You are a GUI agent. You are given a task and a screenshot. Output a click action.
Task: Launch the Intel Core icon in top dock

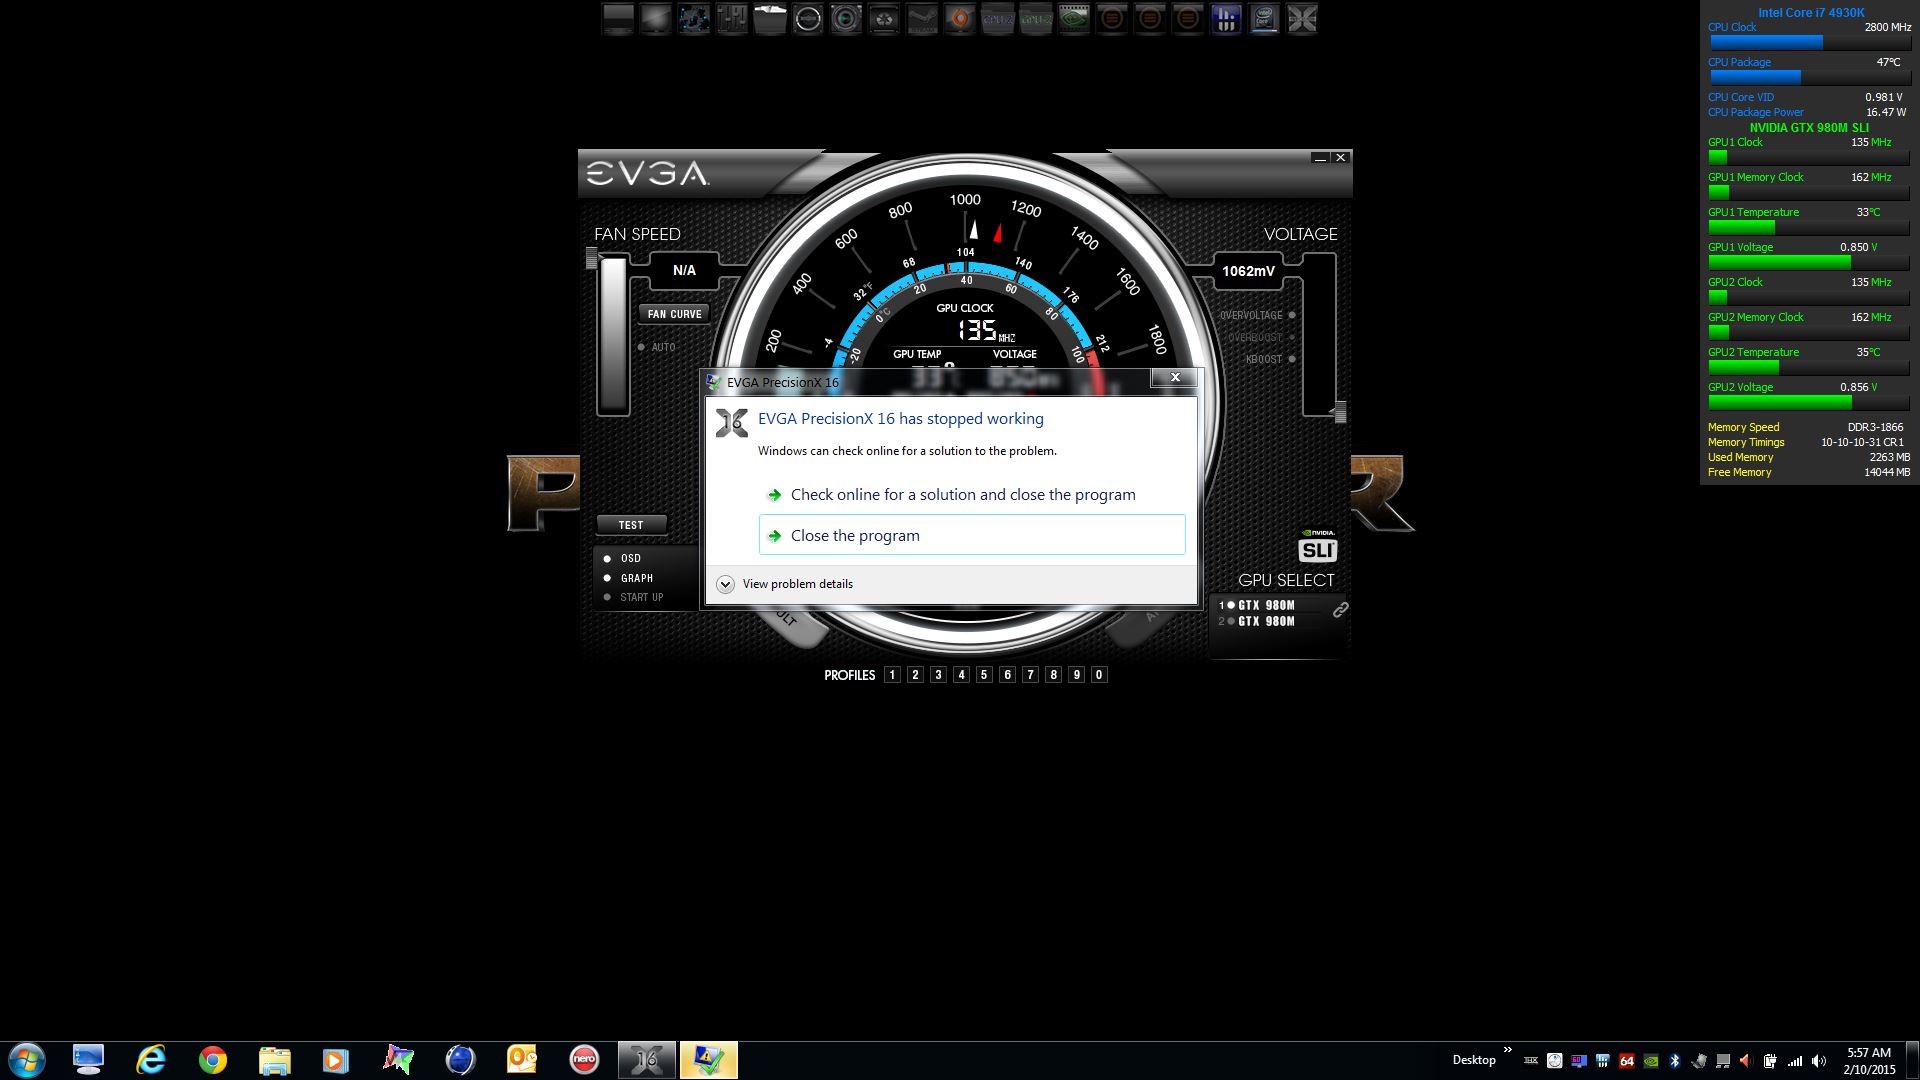tap(1264, 18)
